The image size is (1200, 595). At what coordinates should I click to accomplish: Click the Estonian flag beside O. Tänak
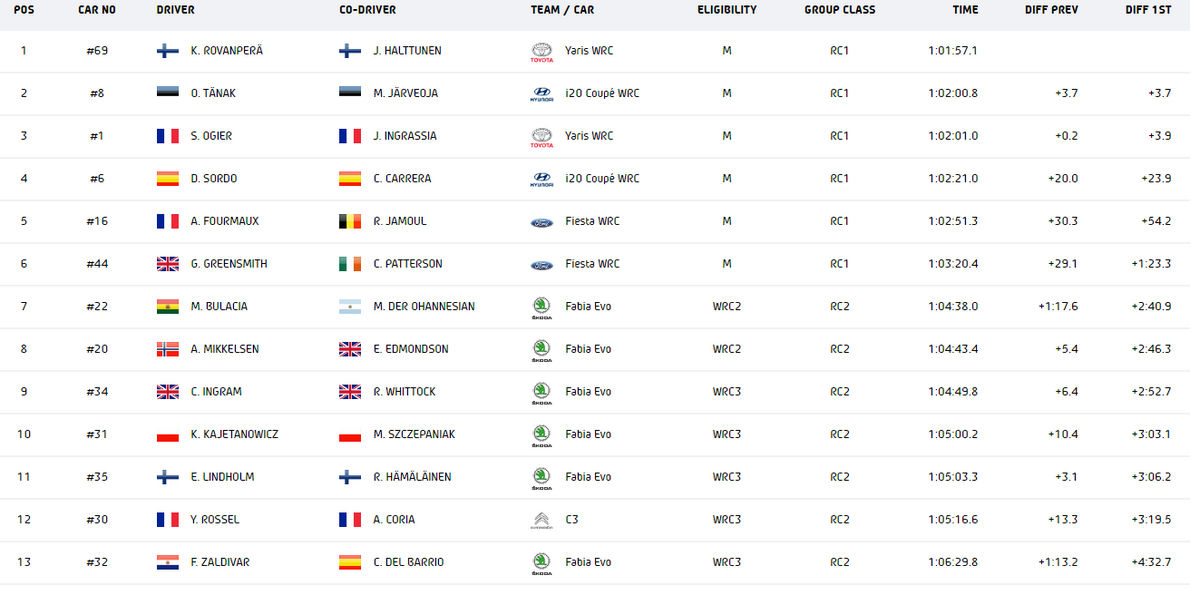pos(168,94)
